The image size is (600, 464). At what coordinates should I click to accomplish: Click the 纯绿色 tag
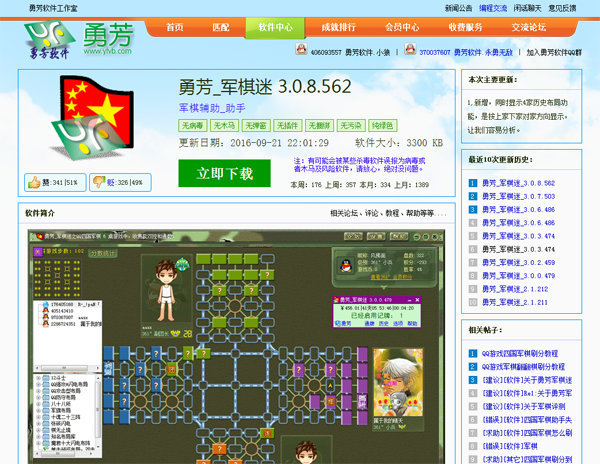(383, 125)
